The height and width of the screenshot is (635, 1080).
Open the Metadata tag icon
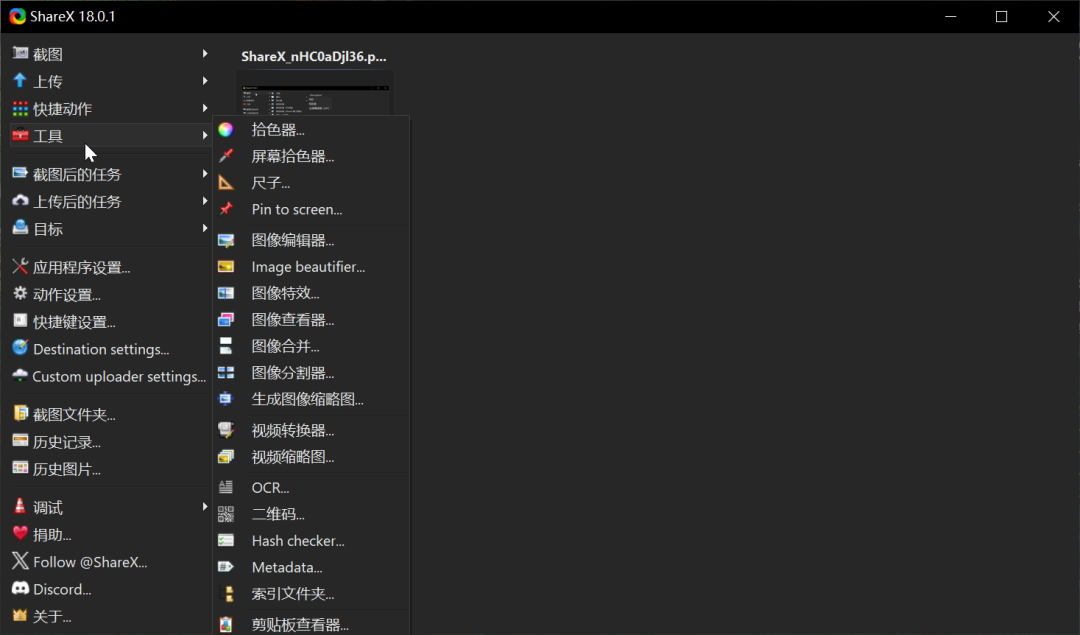coord(226,567)
